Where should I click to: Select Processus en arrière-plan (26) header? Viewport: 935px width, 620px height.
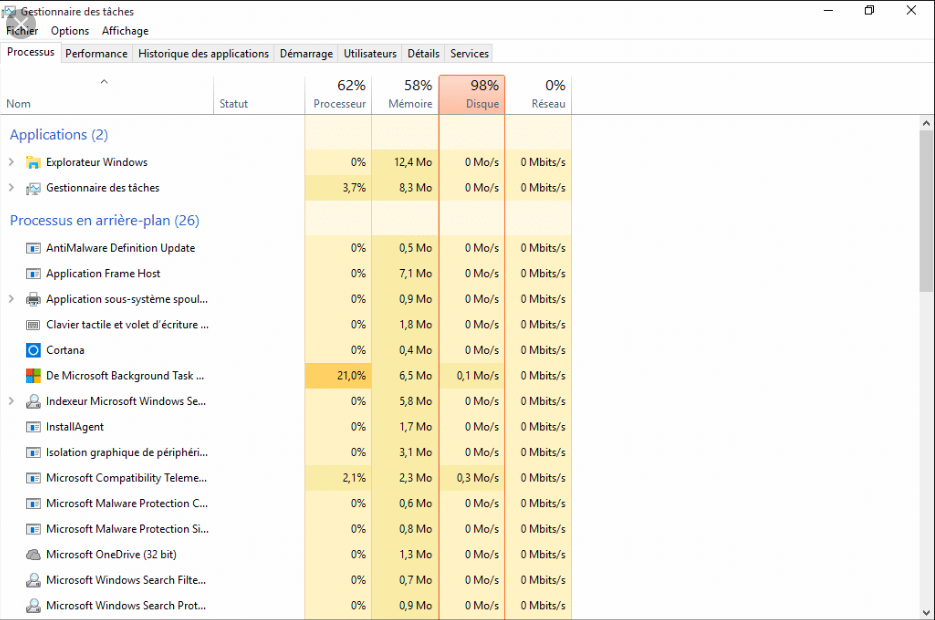104,221
